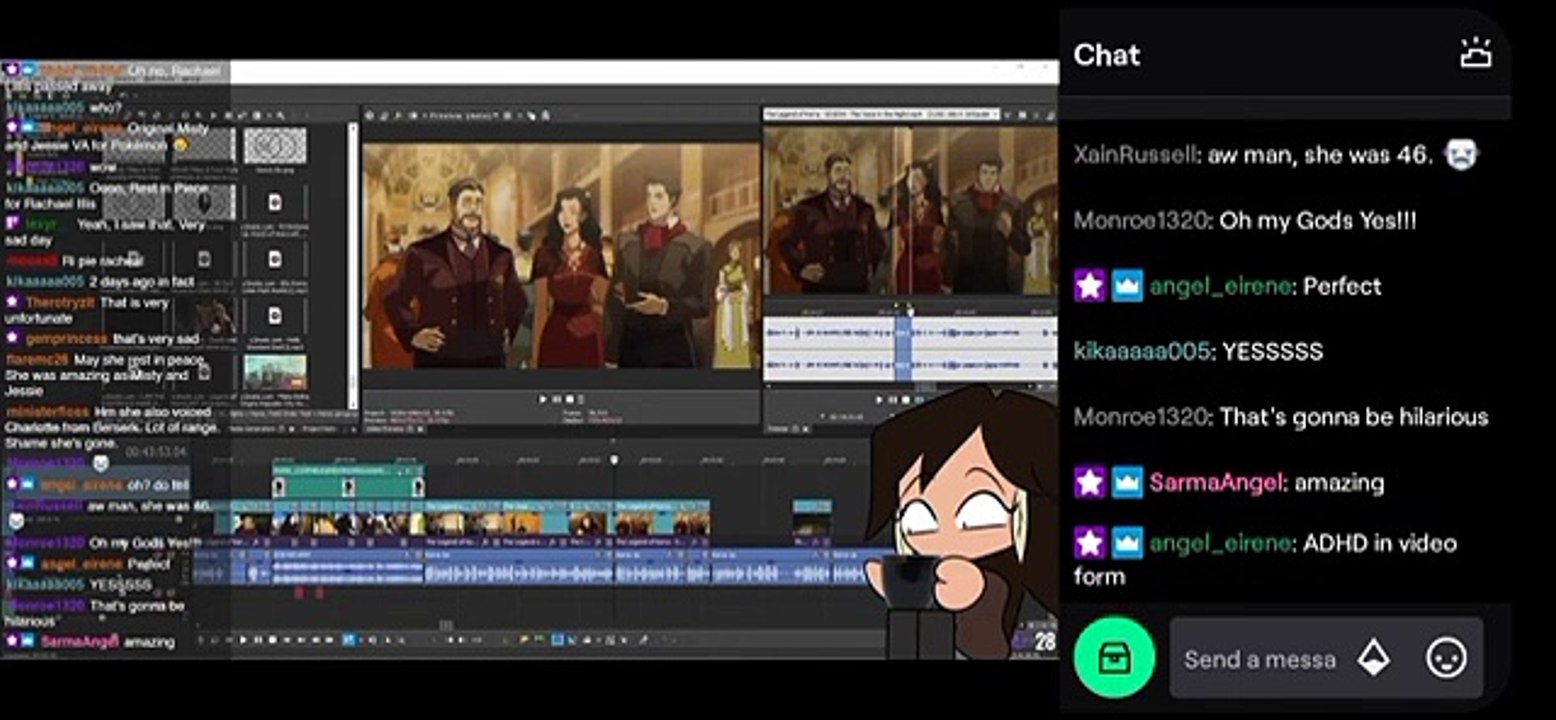
Task: Tap 'aw man, she was 46.' in Chat panel
Action: point(1320,155)
